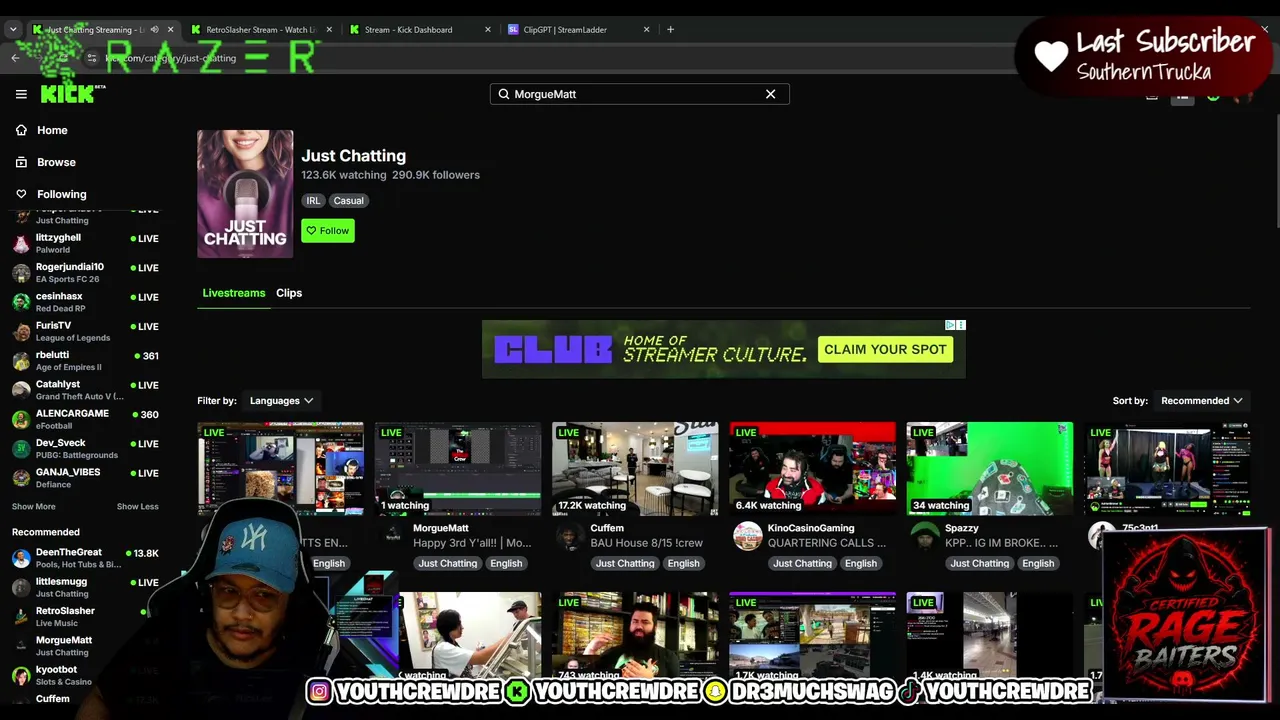Switch to the RetroSlasher Stream browser tab

(x=260, y=30)
